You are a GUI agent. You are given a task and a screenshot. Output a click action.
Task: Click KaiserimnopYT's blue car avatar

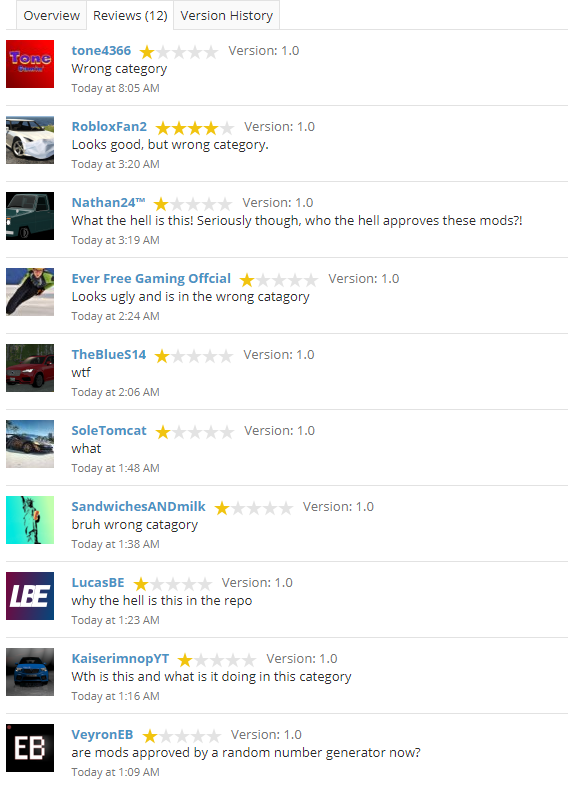point(30,672)
